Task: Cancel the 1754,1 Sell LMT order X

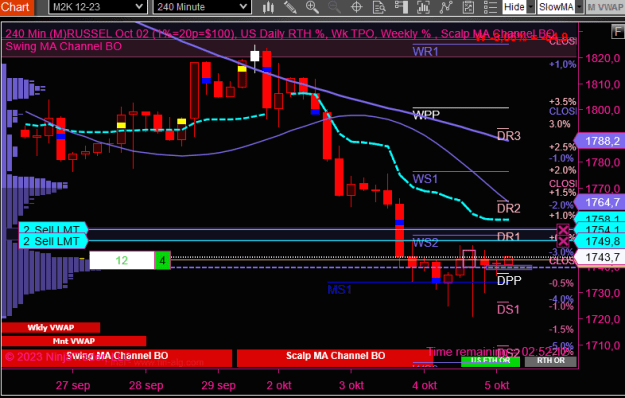Action: (x=563, y=230)
